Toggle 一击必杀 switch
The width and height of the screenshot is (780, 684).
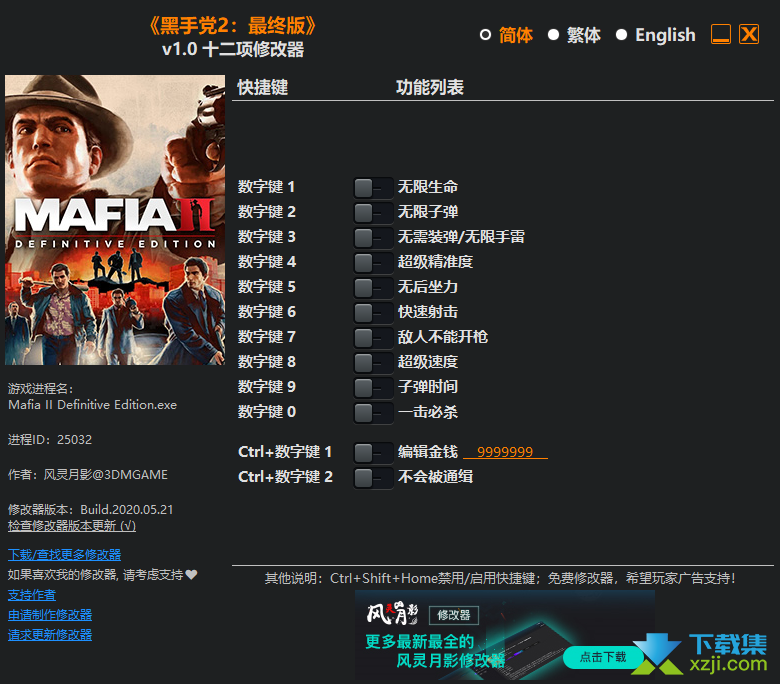click(x=373, y=413)
